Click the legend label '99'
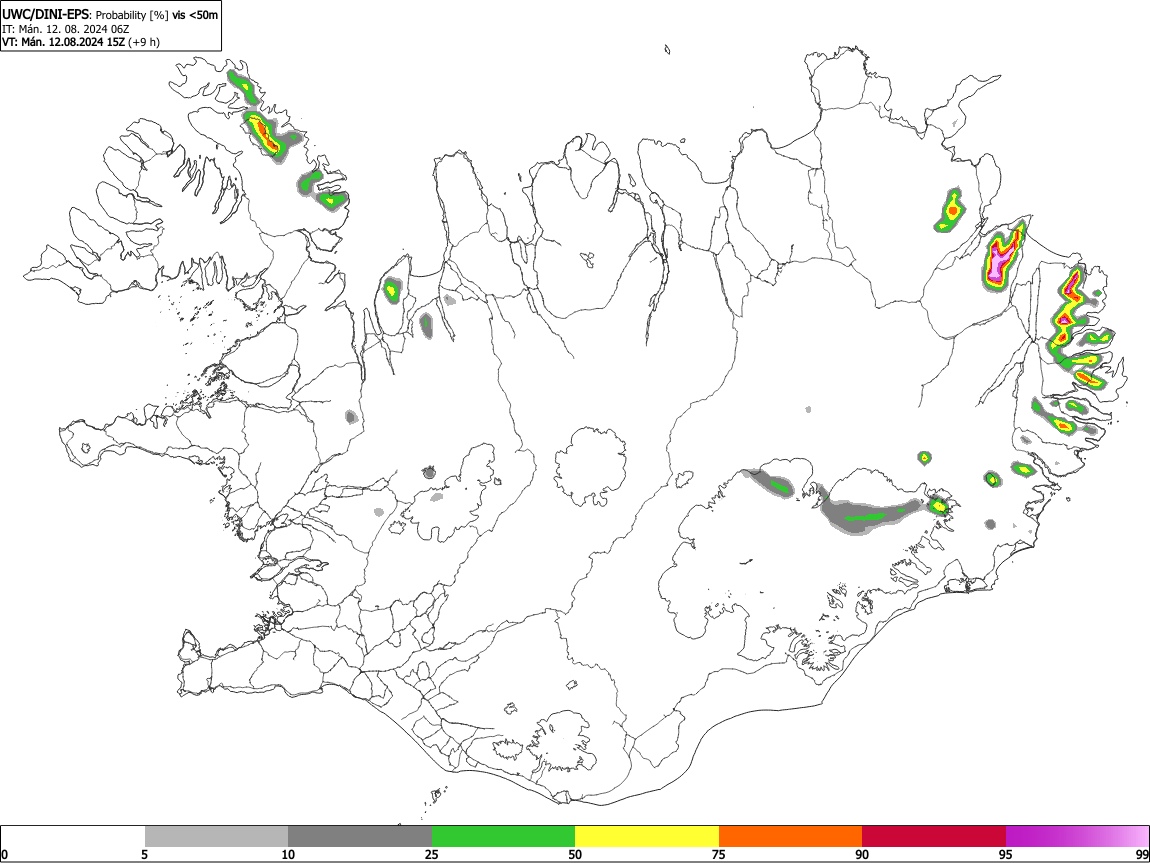This screenshot has height=863, width=1150. (x=1141, y=854)
